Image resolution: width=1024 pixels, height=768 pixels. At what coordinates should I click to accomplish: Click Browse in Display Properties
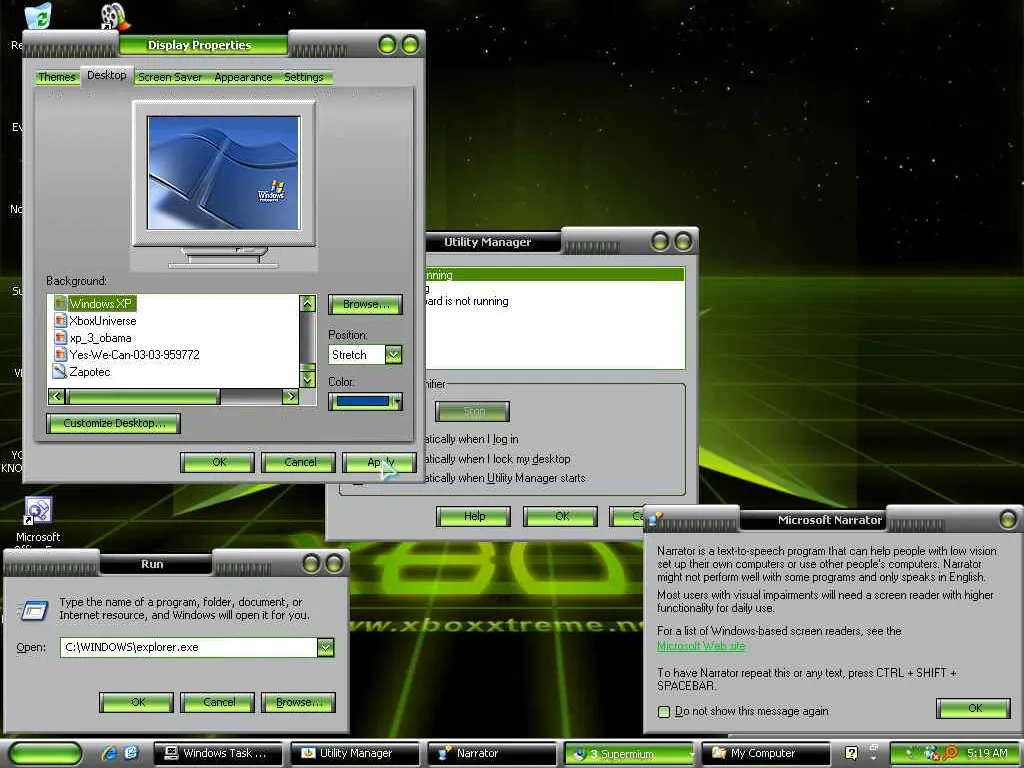tap(365, 304)
